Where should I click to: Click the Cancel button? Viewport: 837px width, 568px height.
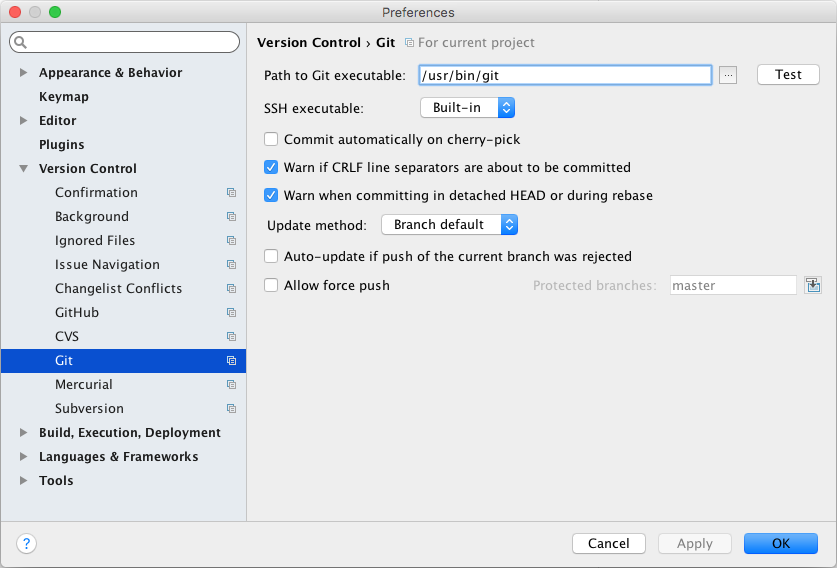point(608,543)
